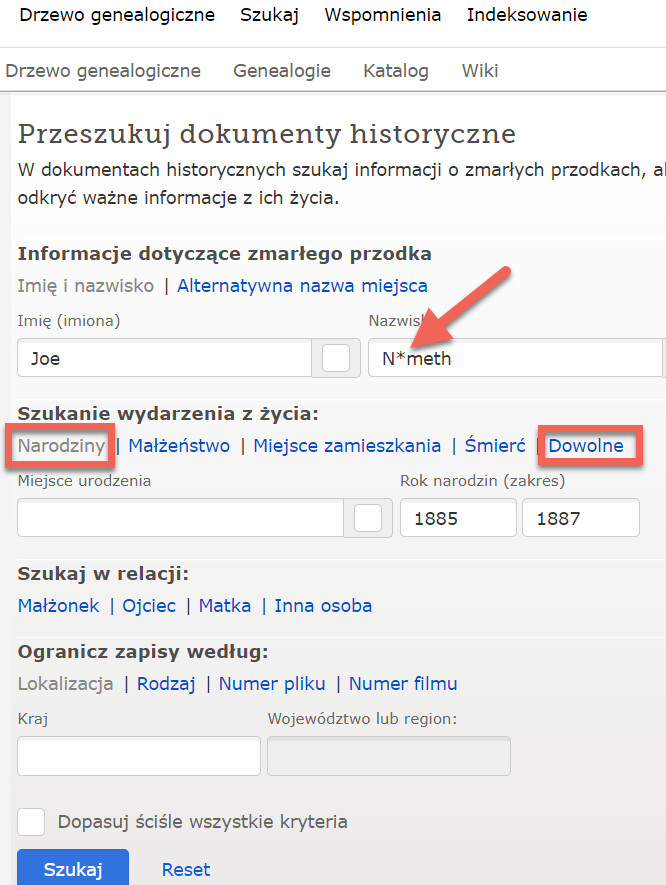Click the blue Szukaj button
Screen dimensions: 666x885
pos(73,869)
